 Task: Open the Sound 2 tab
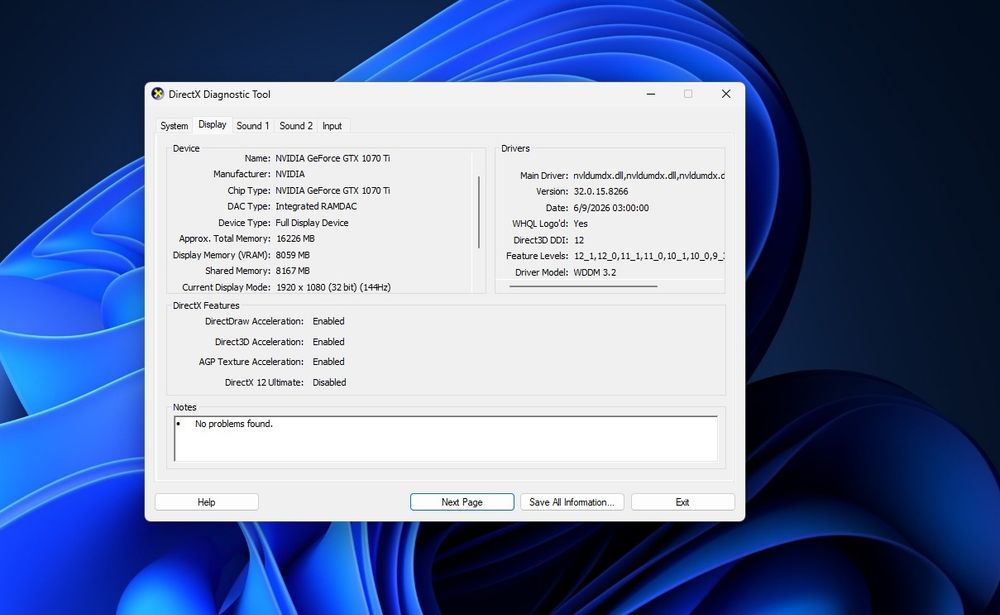(x=296, y=126)
